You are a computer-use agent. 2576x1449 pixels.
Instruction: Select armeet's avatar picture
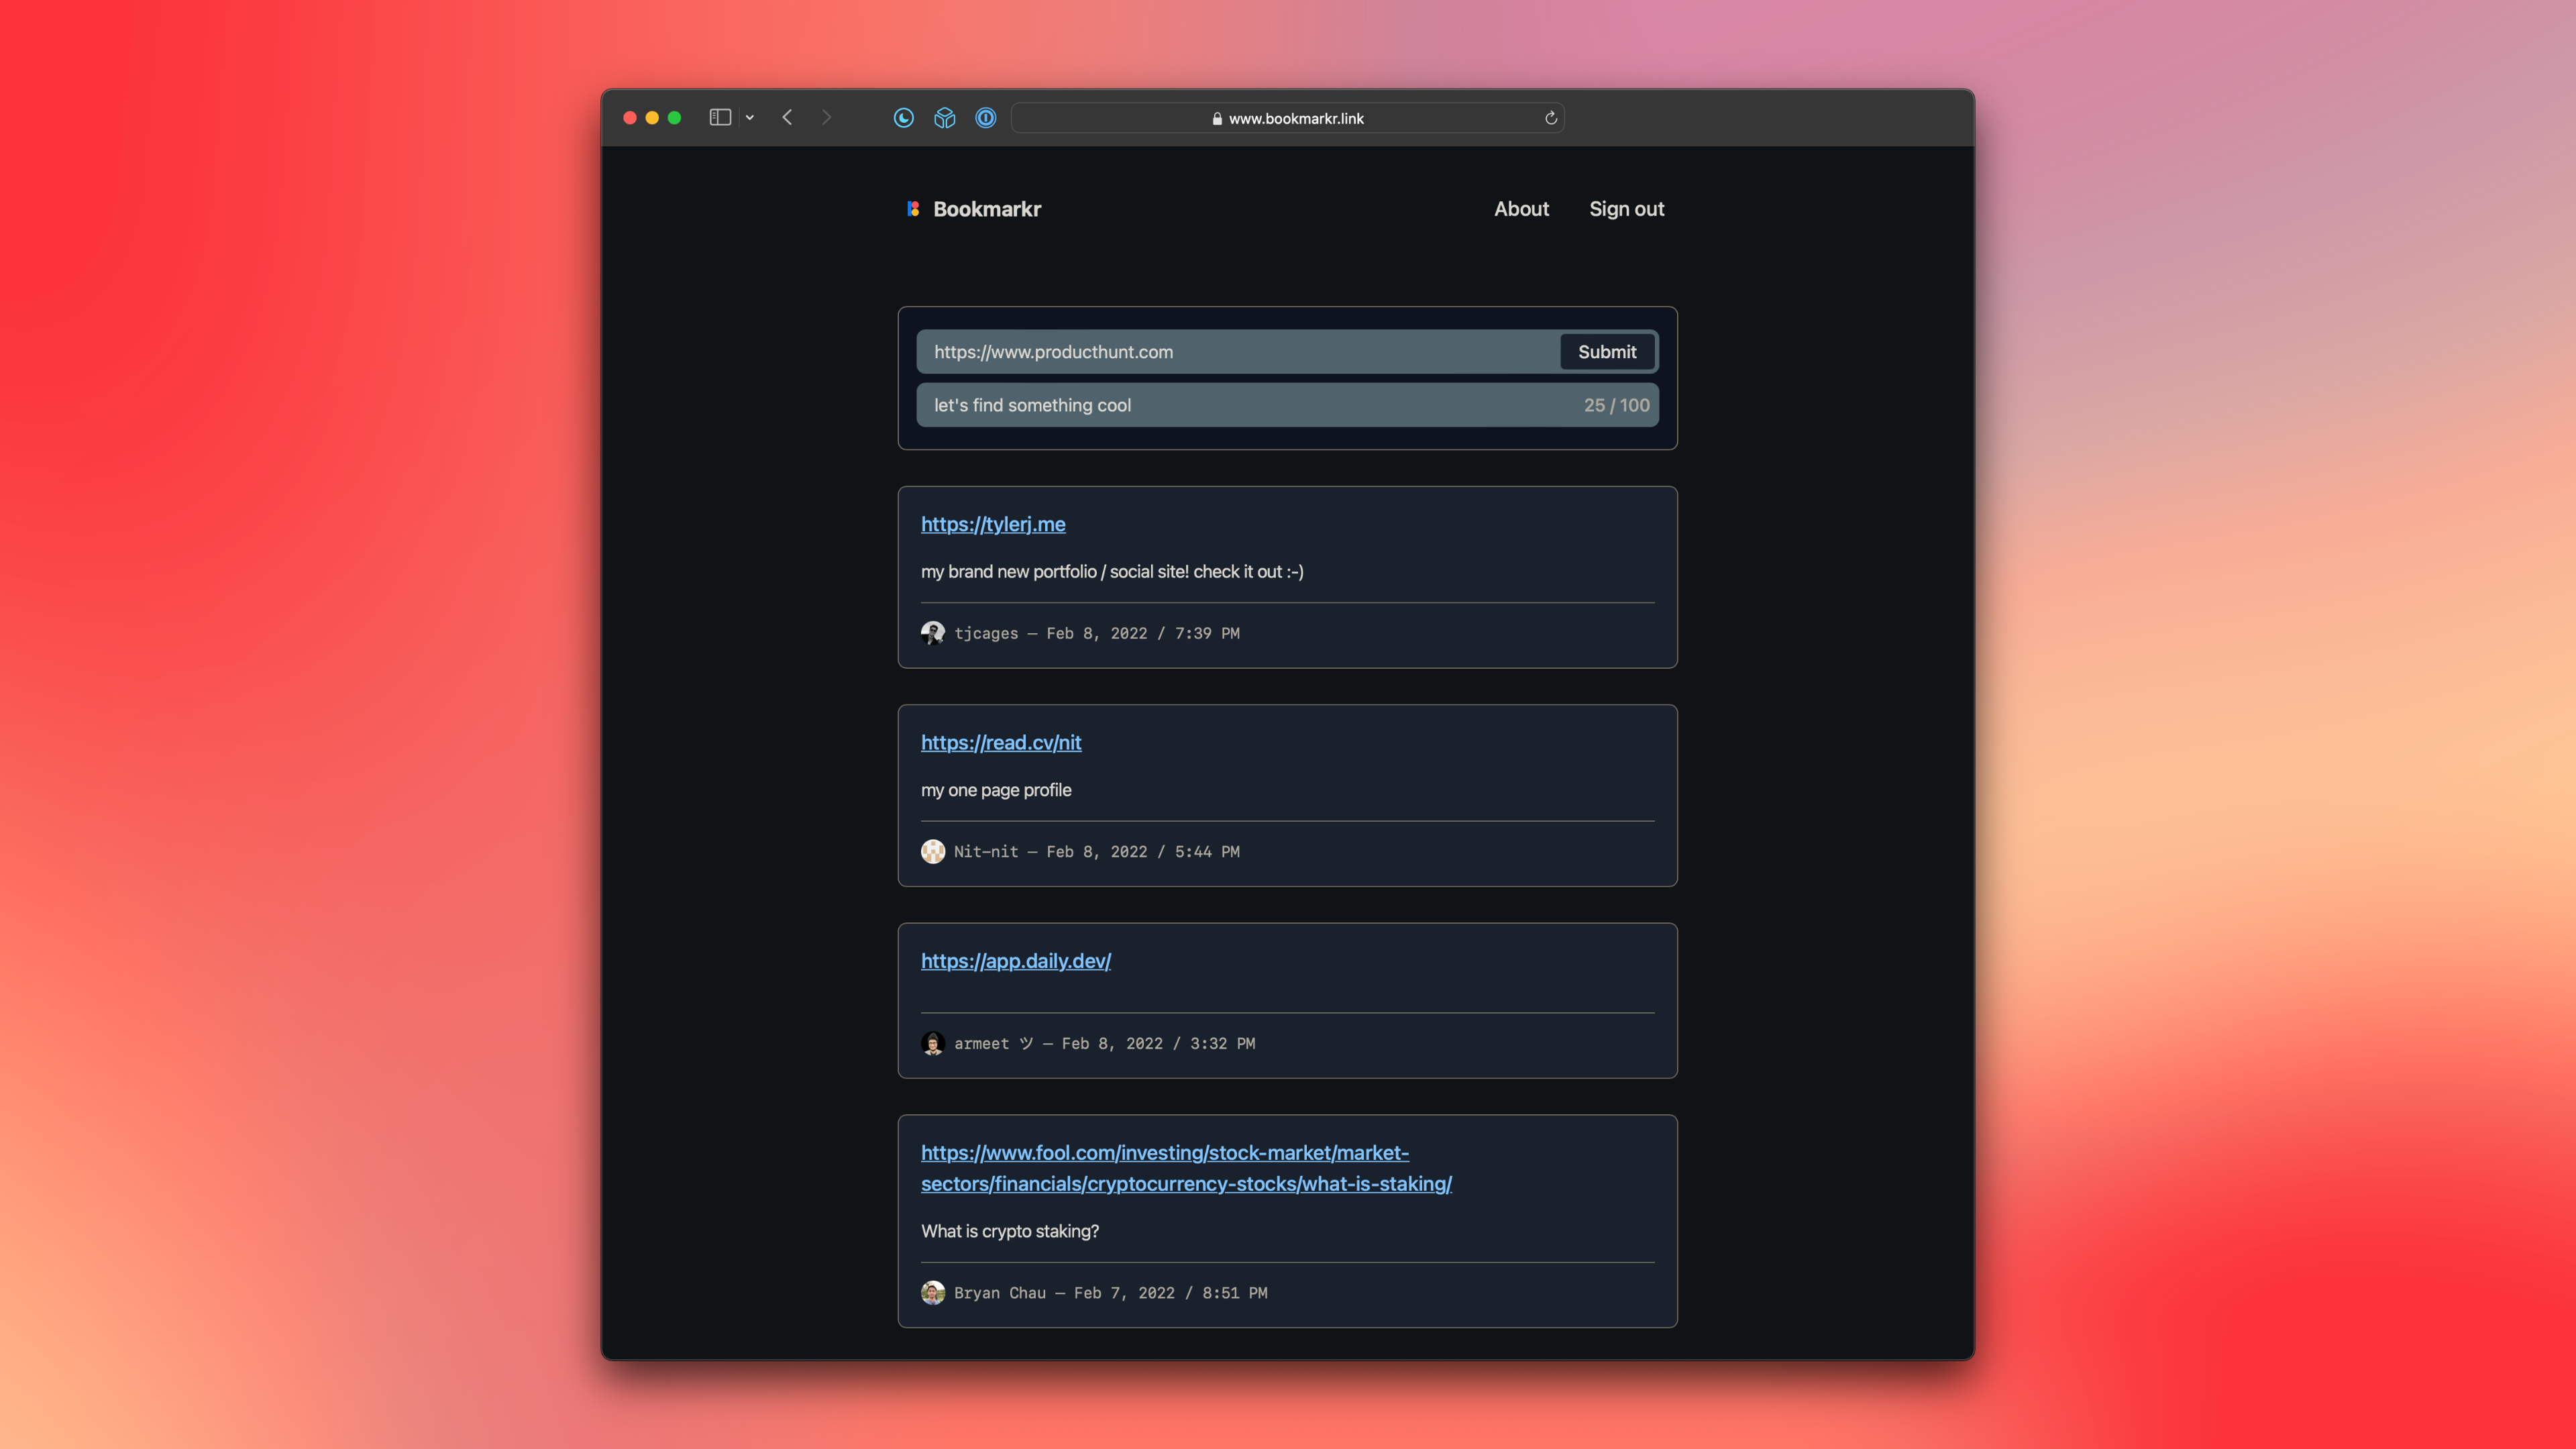pyautogui.click(x=933, y=1043)
